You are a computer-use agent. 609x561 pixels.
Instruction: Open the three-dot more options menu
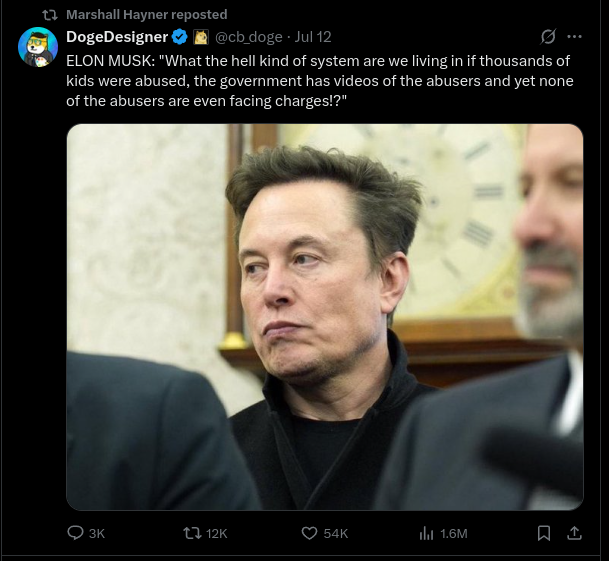coord(574,37)
